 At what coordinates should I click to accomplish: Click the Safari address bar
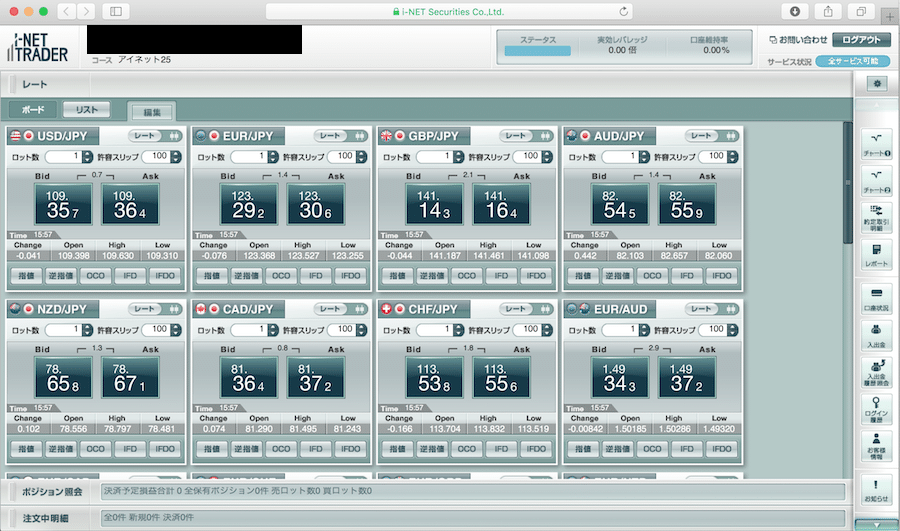(449, 11)
